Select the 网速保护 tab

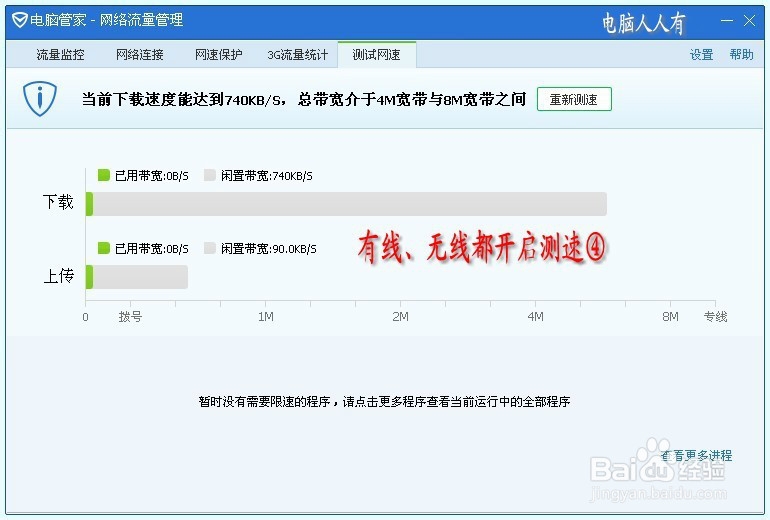point(219,55)
